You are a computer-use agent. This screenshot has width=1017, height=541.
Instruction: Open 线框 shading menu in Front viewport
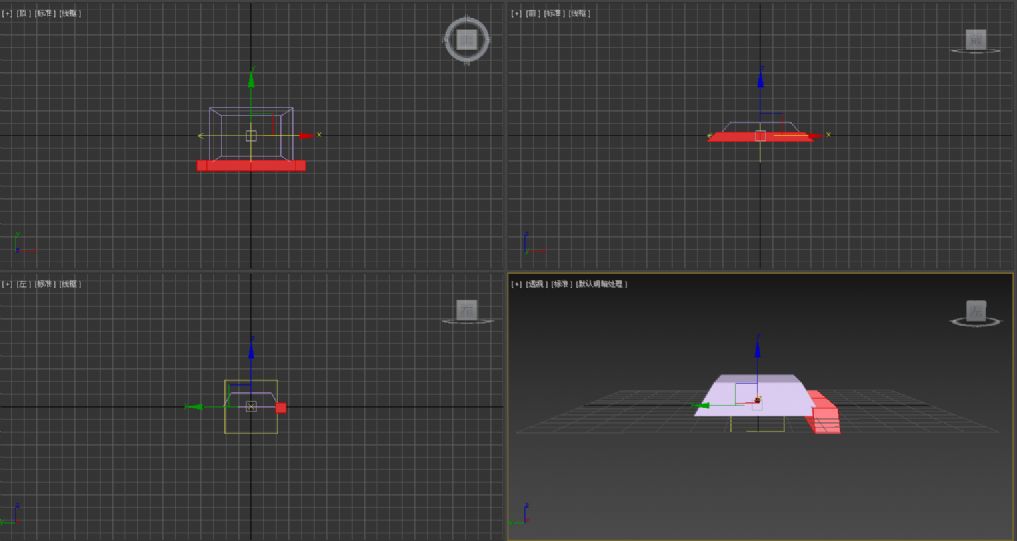click(x=579, y=13)
